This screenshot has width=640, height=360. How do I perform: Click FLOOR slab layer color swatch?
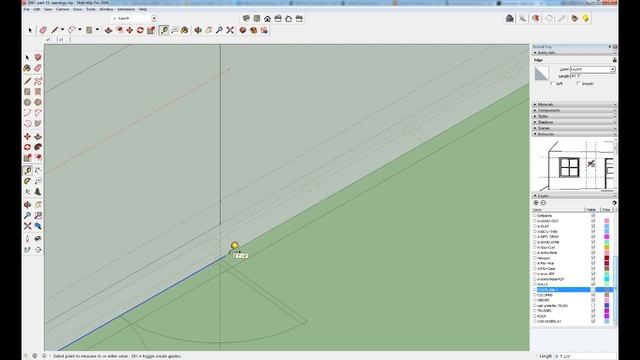(x=607, y=289)
